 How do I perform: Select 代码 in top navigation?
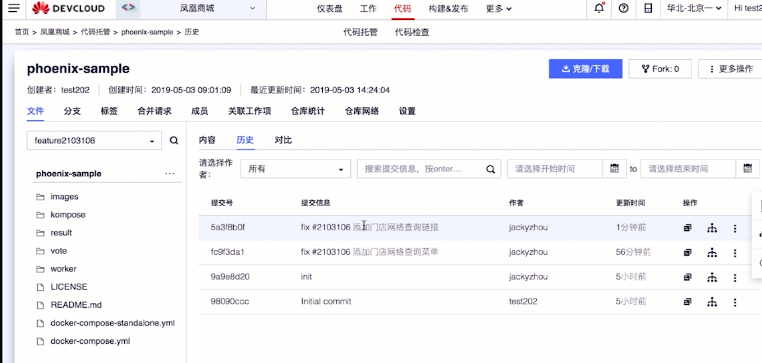pyautogui.click(x=403, y=8)
